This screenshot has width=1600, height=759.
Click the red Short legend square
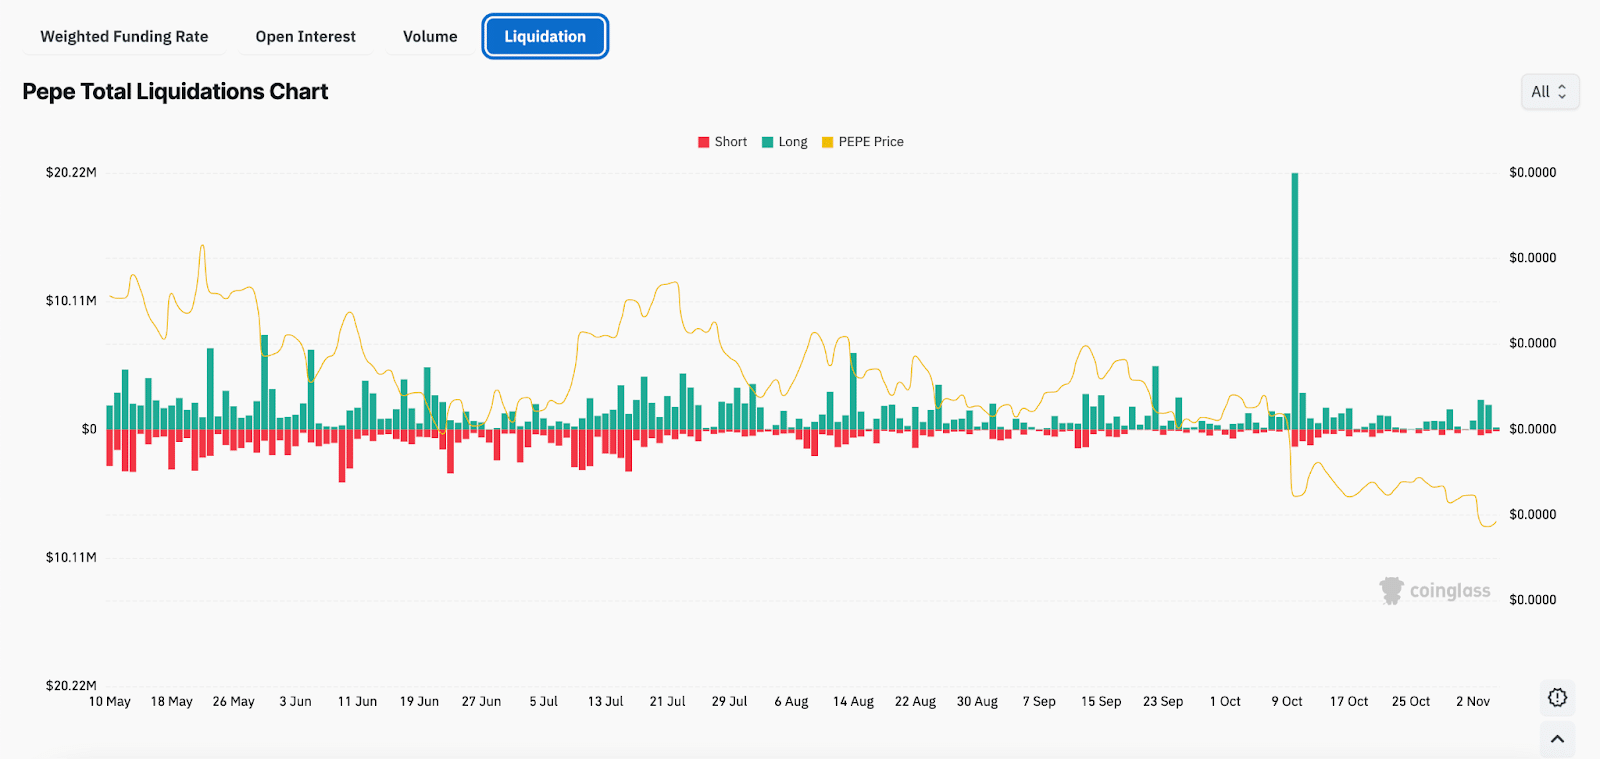(x=704, y=142)
